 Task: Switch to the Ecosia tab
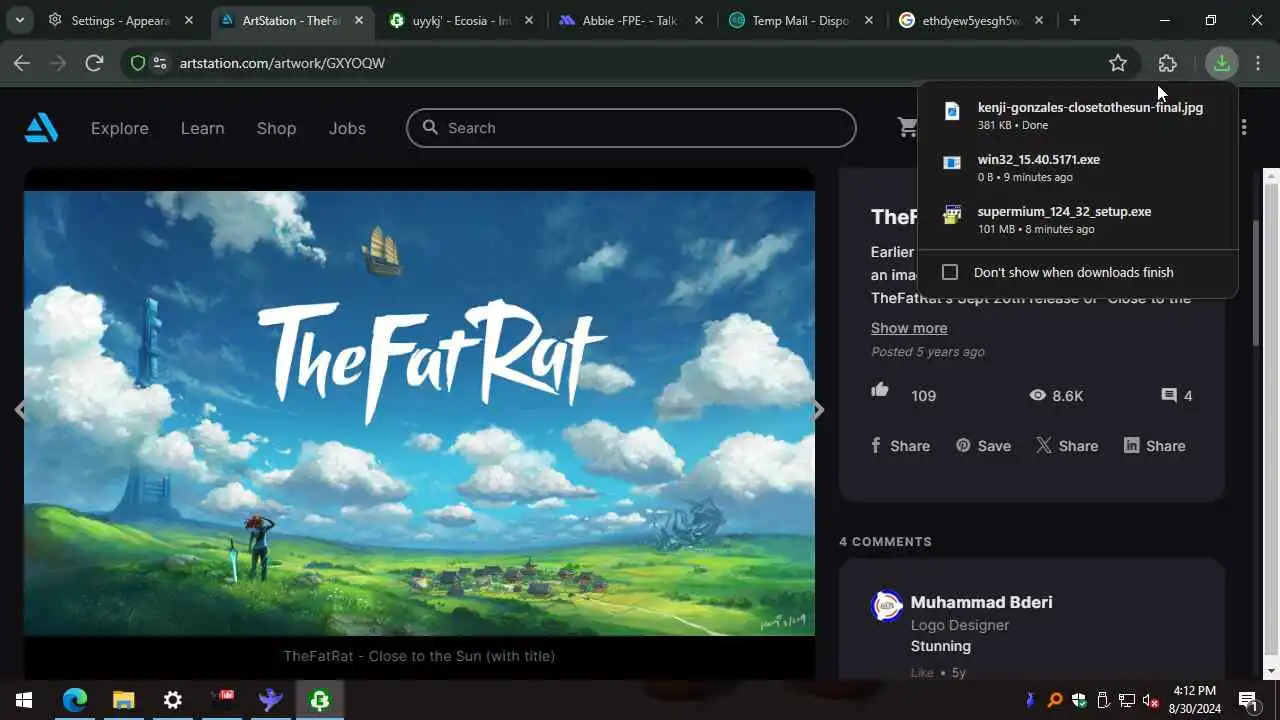tap(462, 20)
